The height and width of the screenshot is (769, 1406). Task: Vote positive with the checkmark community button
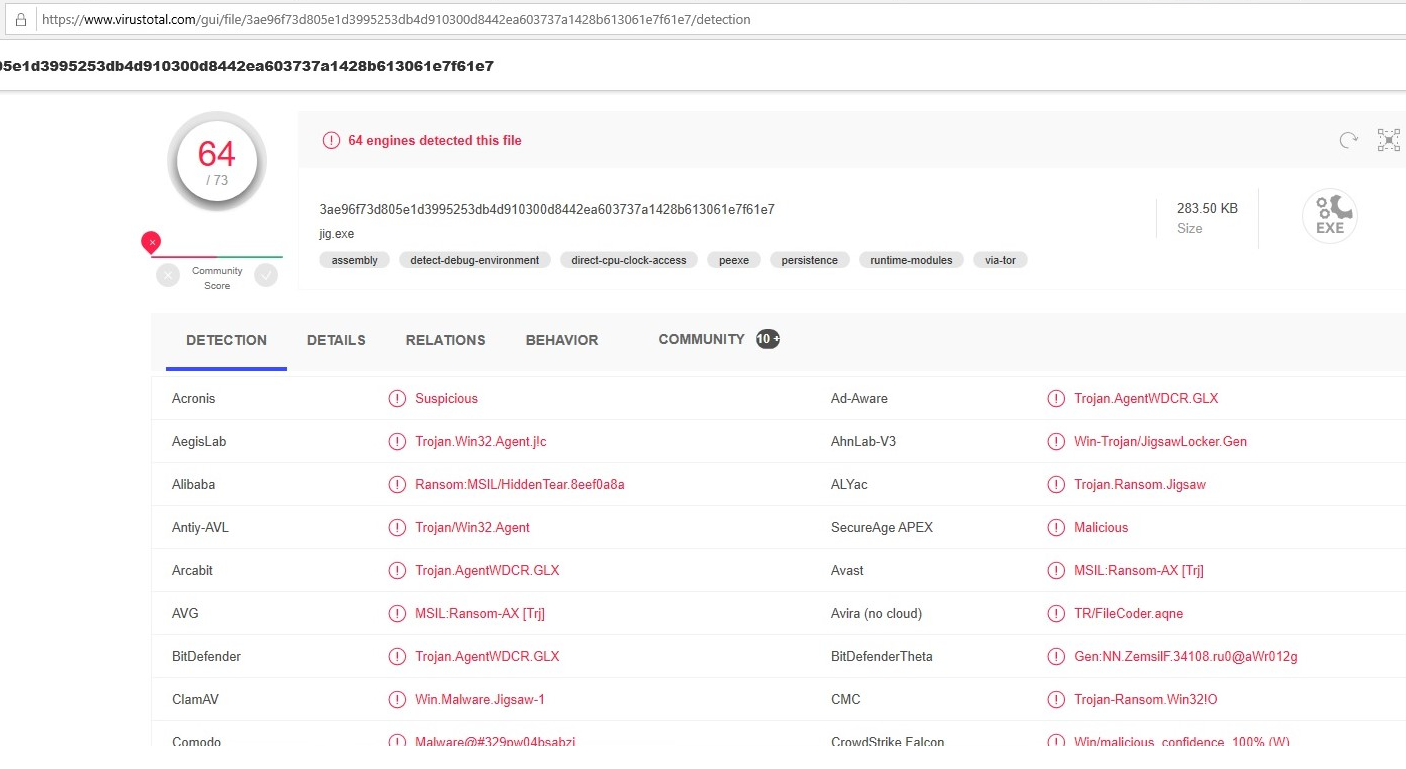click(266, 275)
